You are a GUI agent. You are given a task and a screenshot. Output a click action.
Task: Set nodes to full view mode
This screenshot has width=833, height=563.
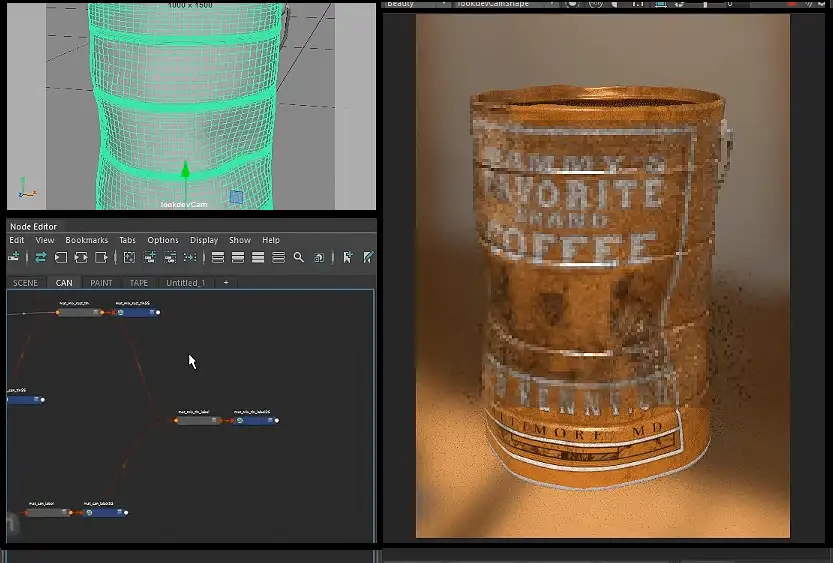pos(258,258)
